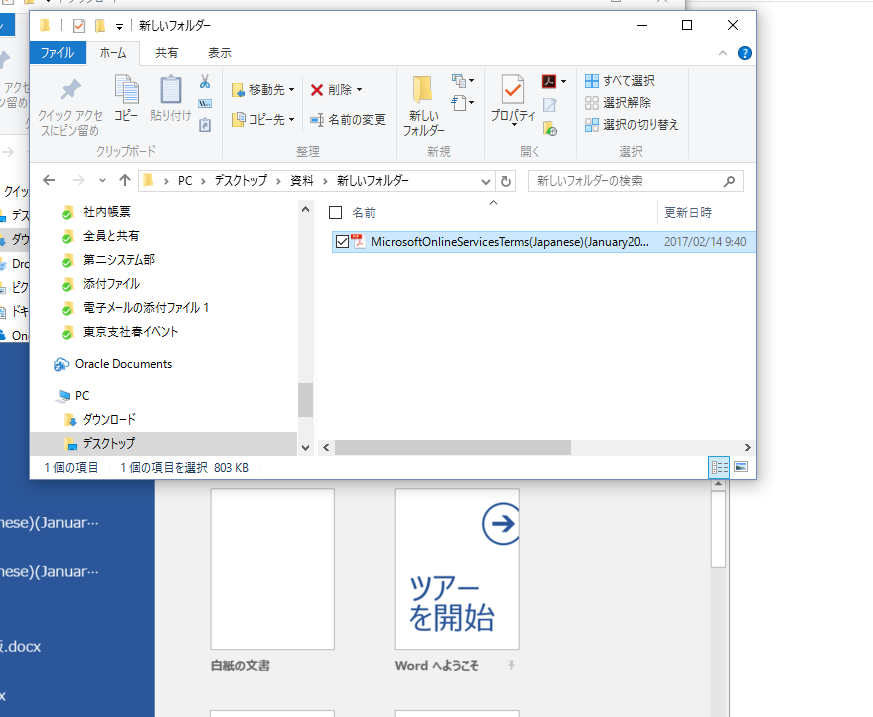Switch to the 共有 tab

166,53
